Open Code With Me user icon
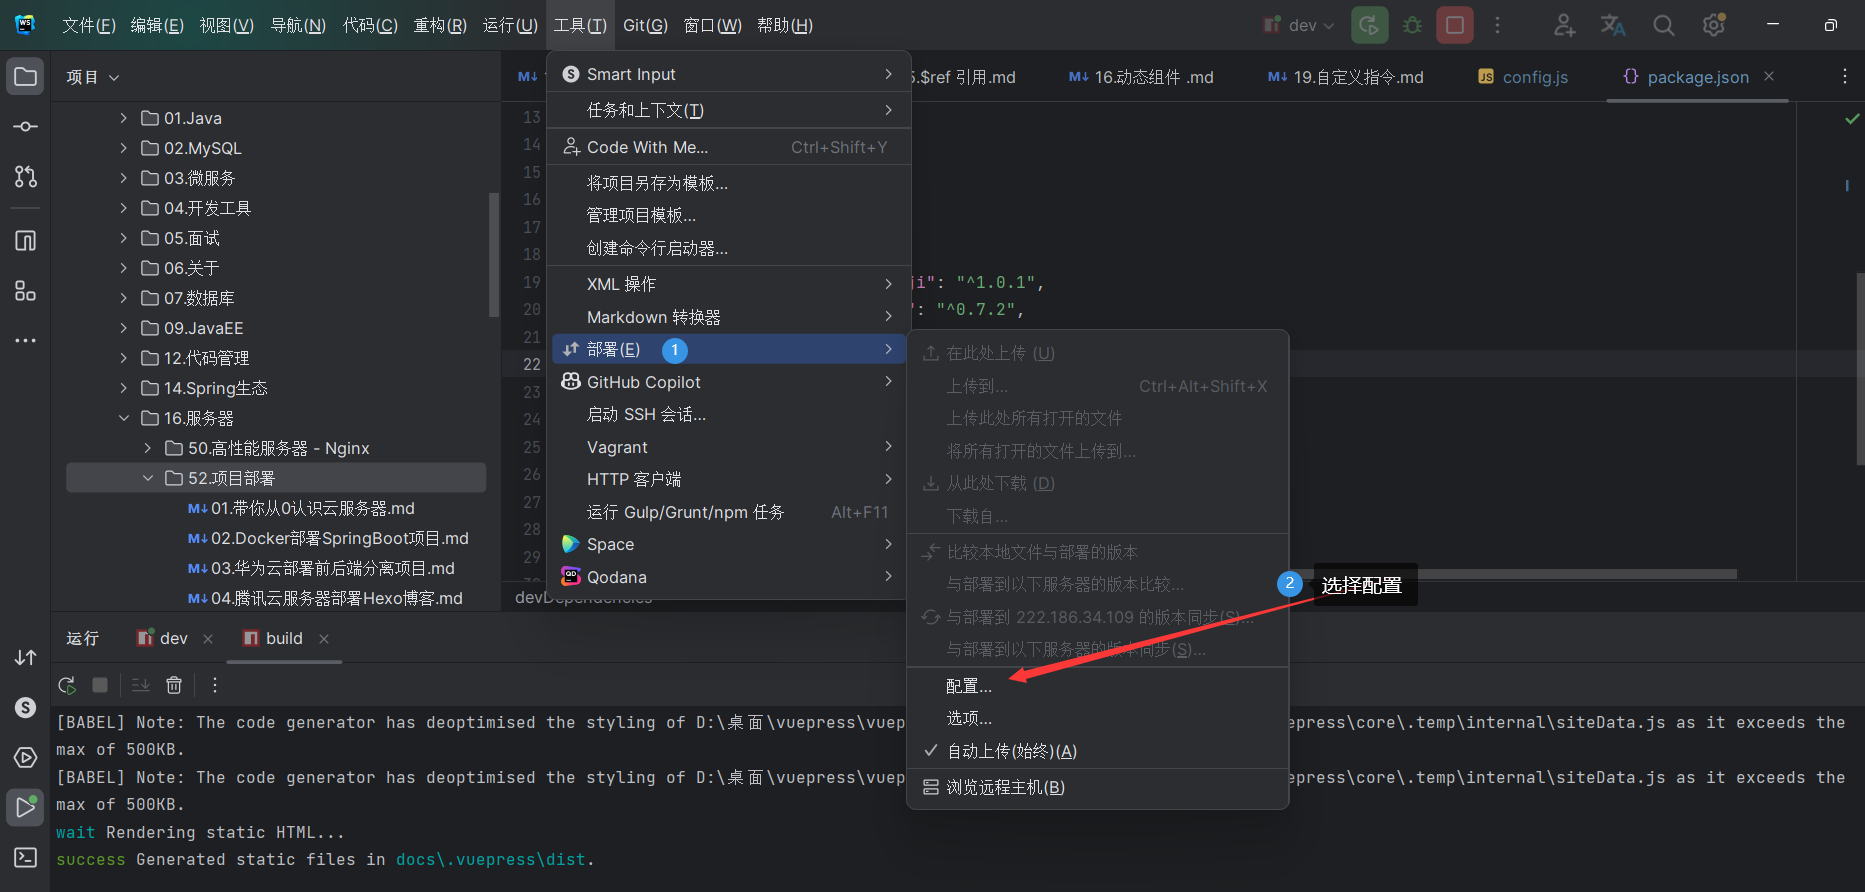 1564,25
